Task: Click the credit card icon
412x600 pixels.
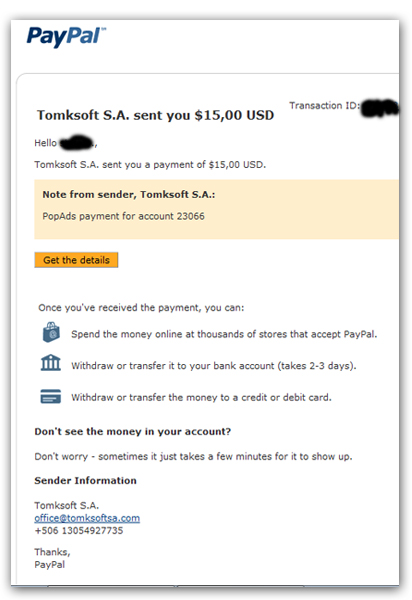Action: (x=50, y=396)
